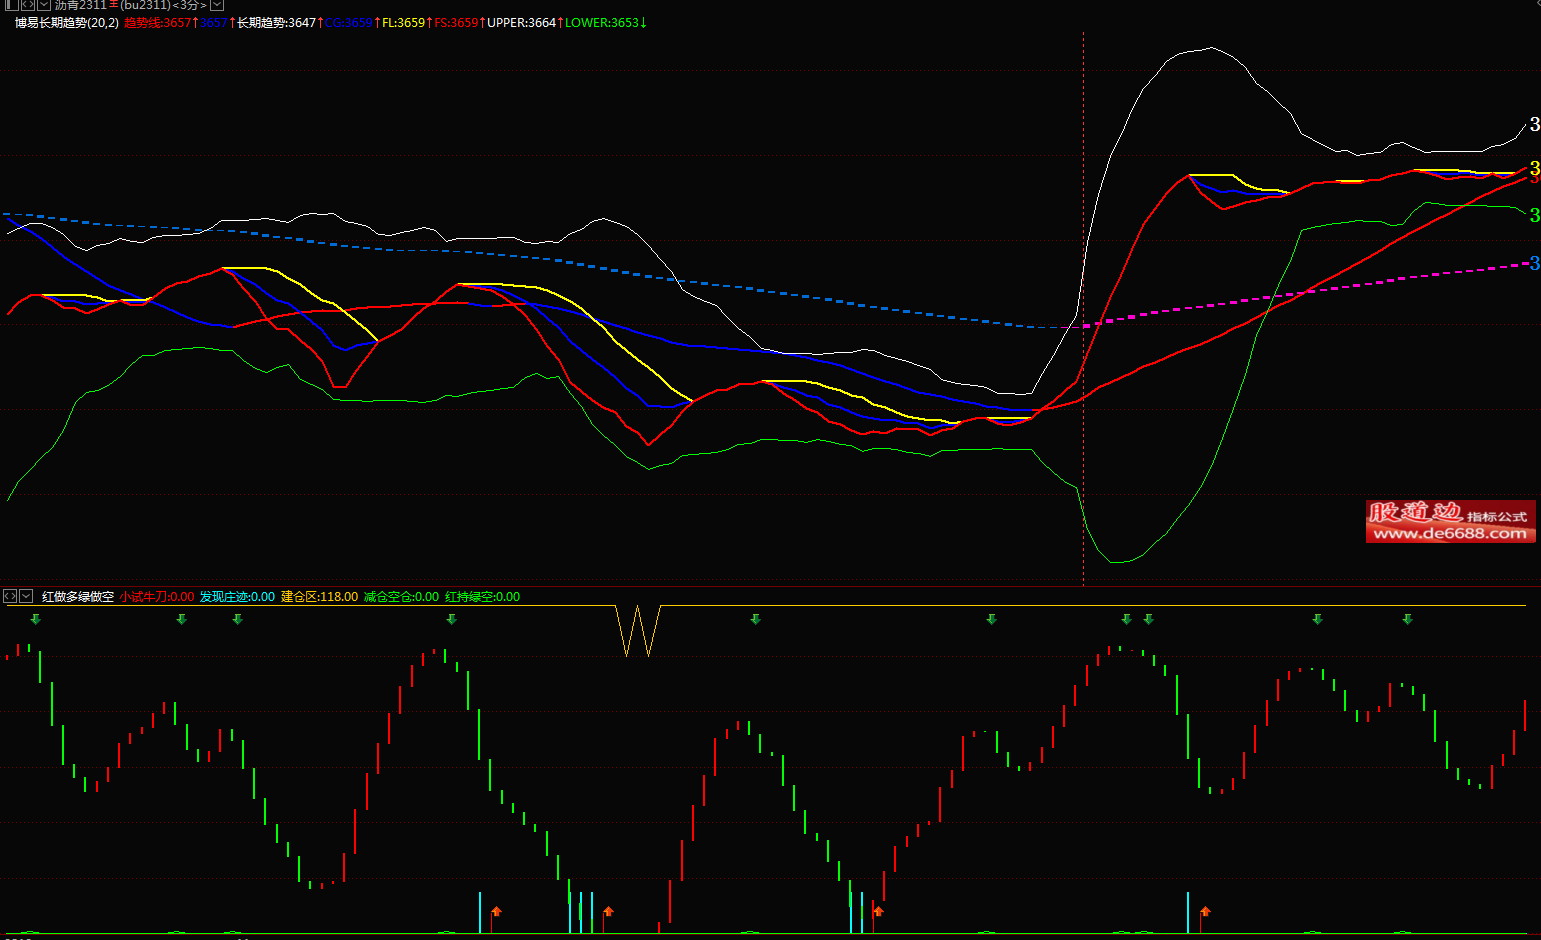Click the arrows icon in the 红做多绿做空 panel header
The image size is (1541, 940).
[x=10, y=596]
